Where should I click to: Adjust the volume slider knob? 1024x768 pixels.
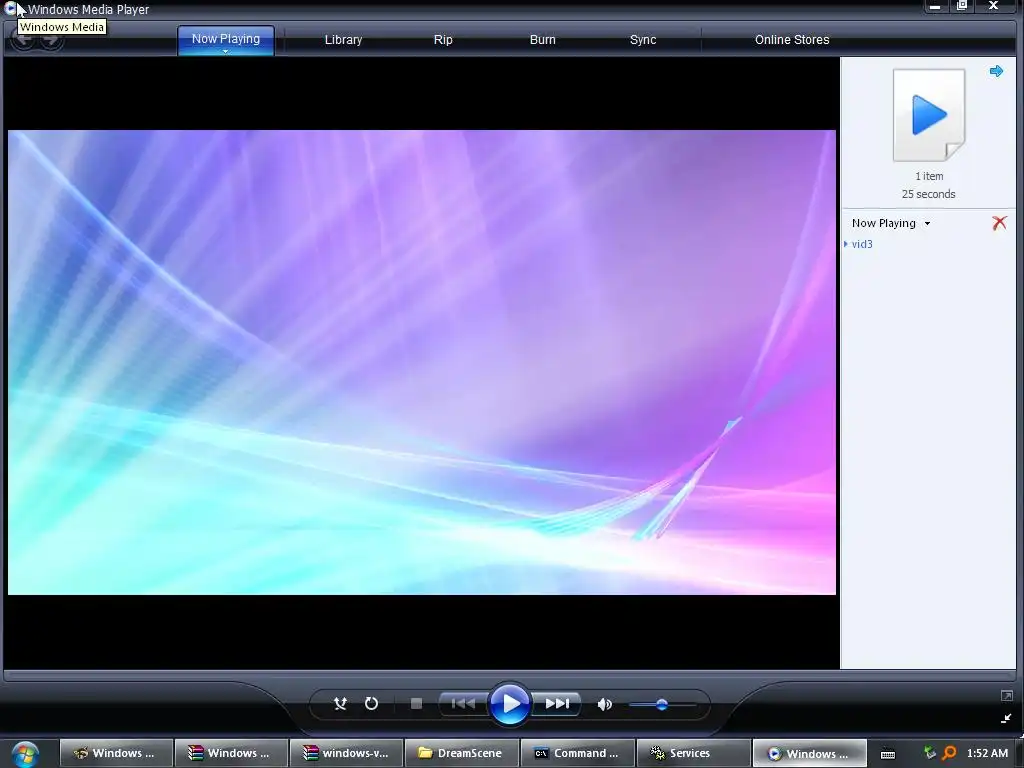point(662,705)
